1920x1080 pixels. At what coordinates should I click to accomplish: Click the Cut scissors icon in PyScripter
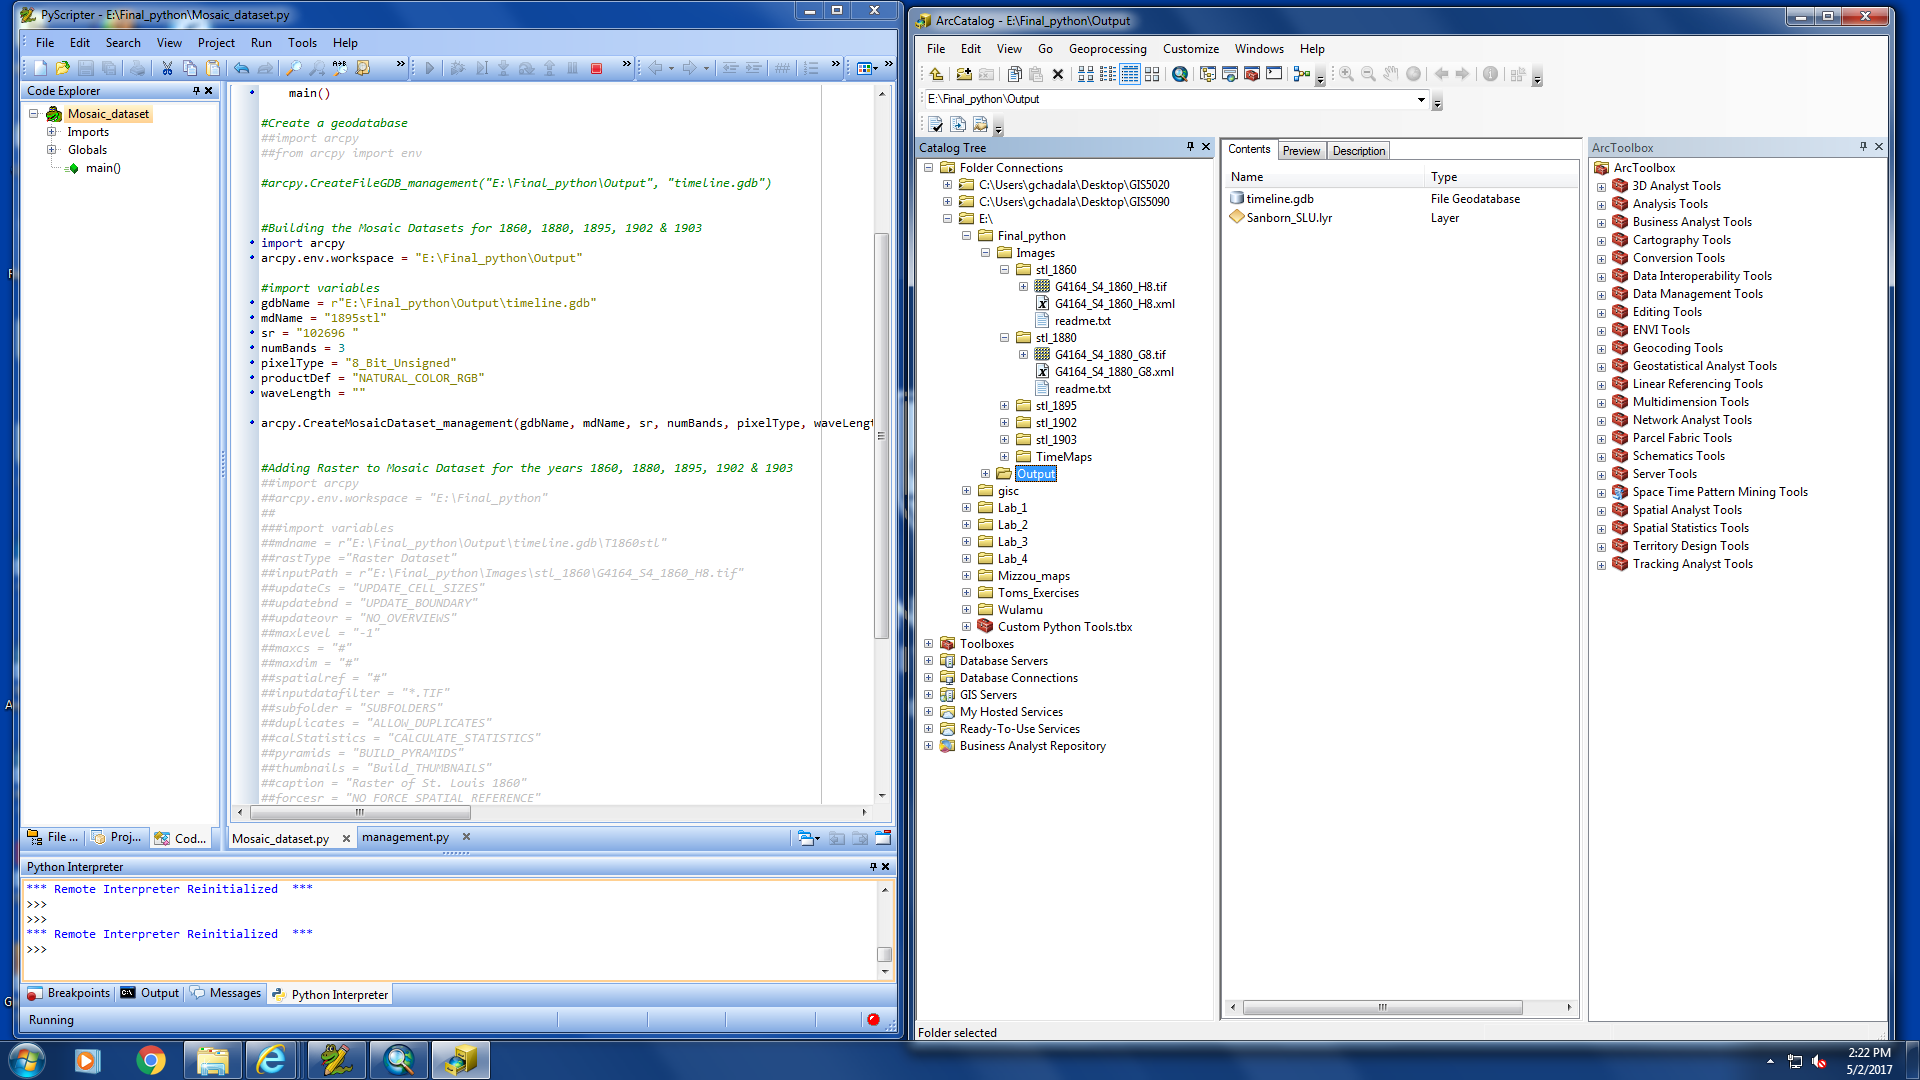(x=167, y=68)
